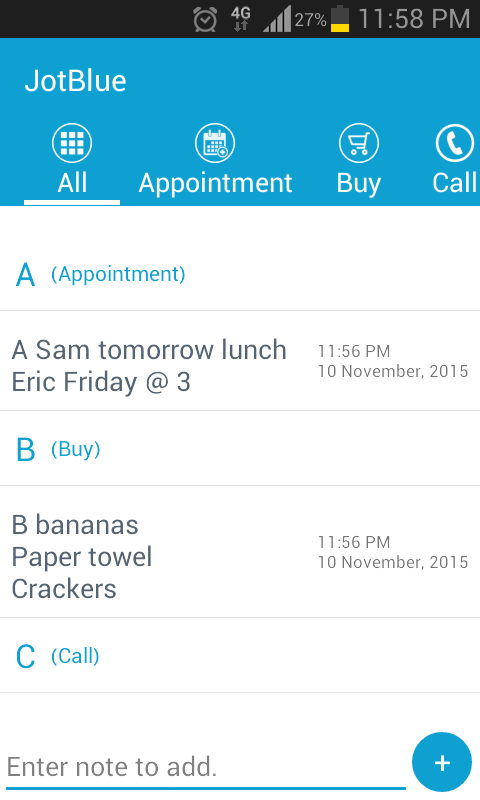Select the All tab label
Image resolution: width=480 pixels, height=800 pixels.
pos(72,183)
